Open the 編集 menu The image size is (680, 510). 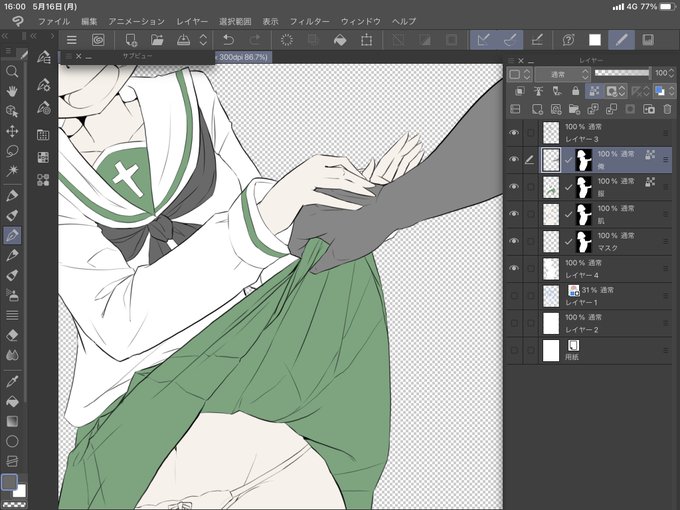tap(89, 21)
